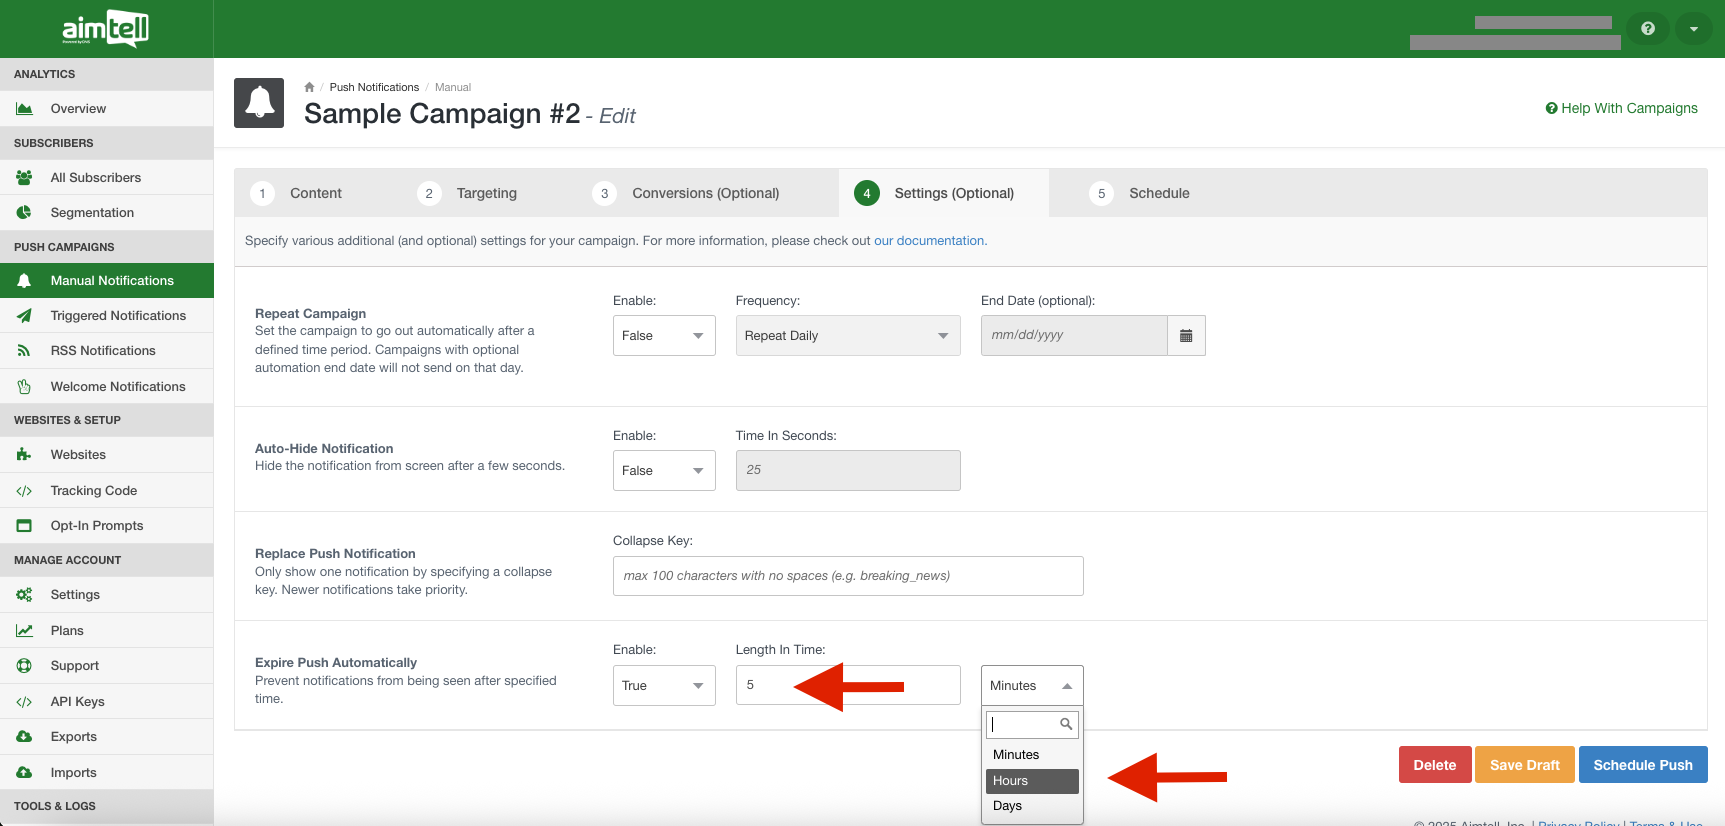This screenshot has height=826, width=1725.
Task: Open Repeat Campaign Enable dropdown
Action: (663, 336)
